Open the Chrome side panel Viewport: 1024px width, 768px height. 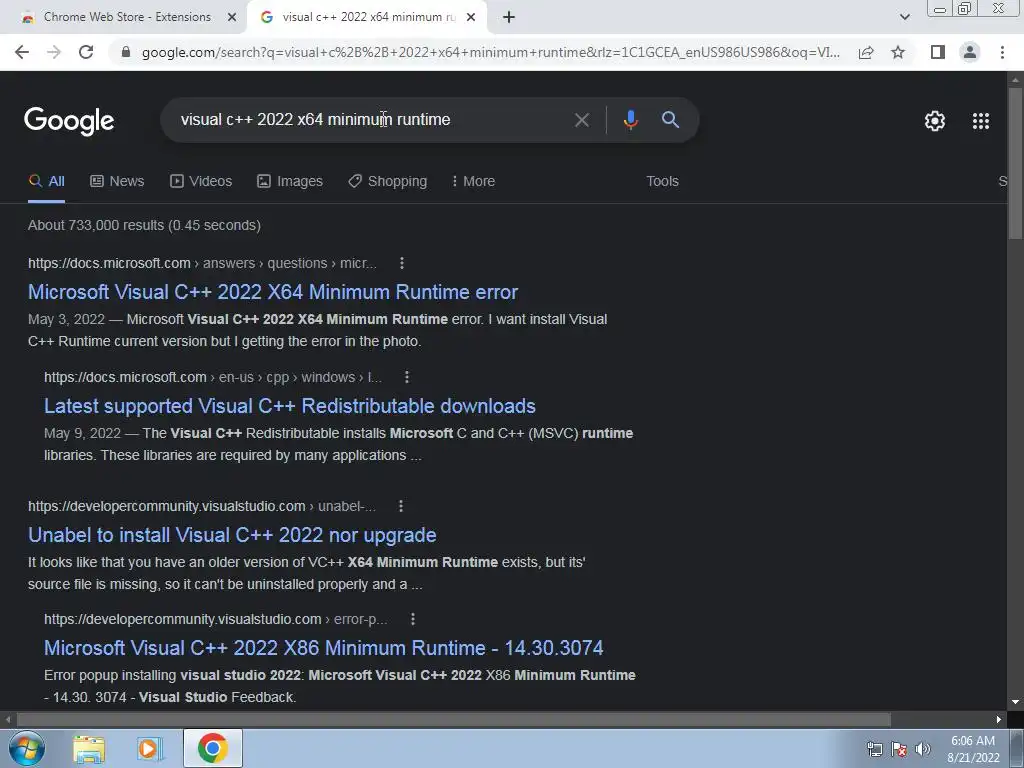pos(938,52)
